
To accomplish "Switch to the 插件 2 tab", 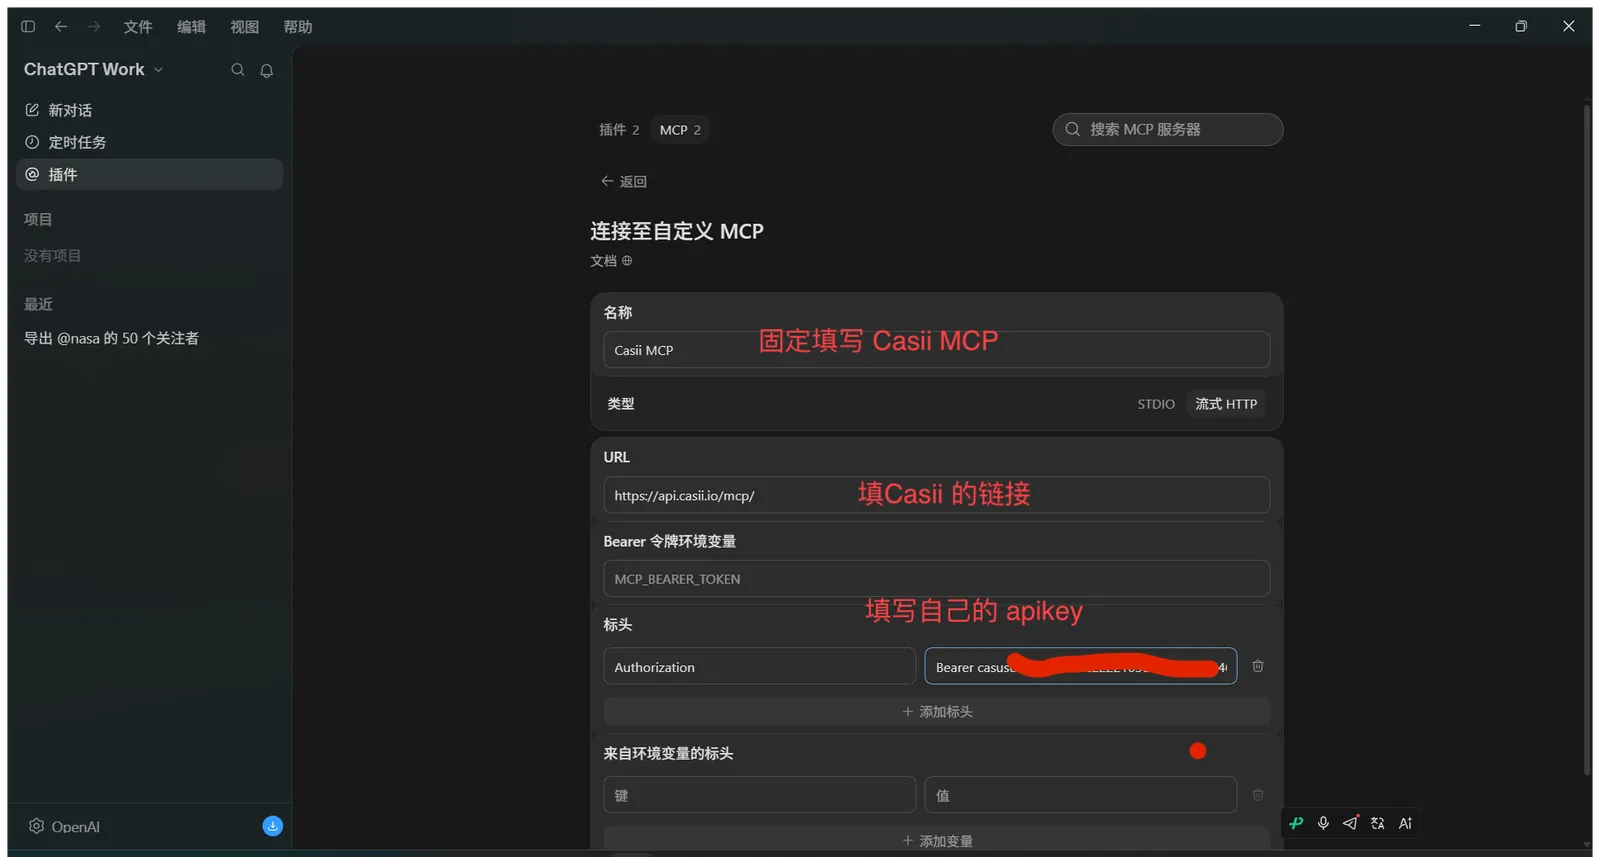I will [x=619, y=130].
